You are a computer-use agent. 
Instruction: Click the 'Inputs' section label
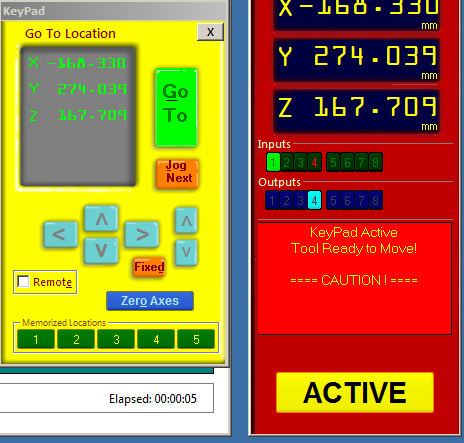(x=274, y=144)
